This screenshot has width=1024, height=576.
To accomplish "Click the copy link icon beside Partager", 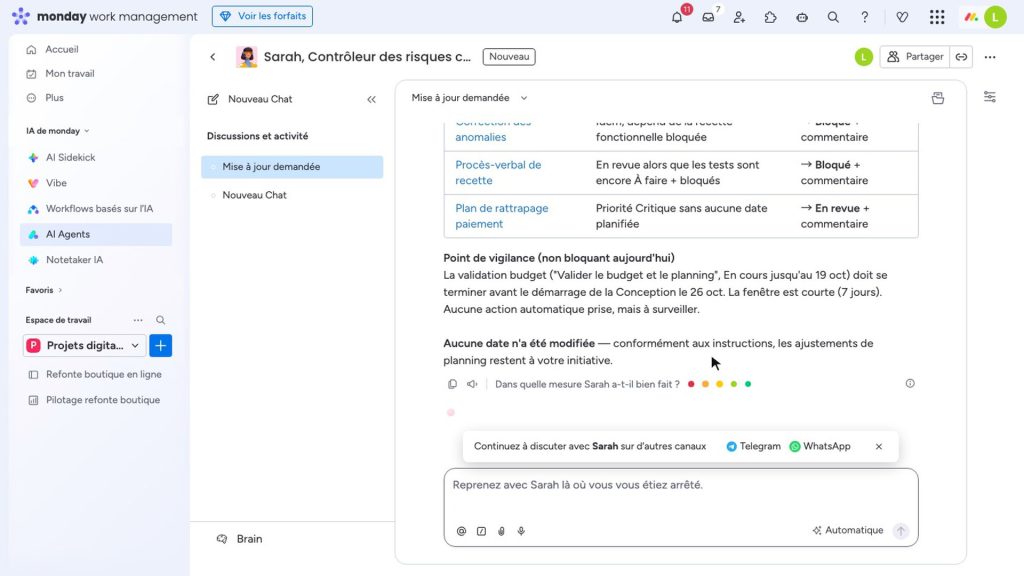I will click(x=961, y=57).
